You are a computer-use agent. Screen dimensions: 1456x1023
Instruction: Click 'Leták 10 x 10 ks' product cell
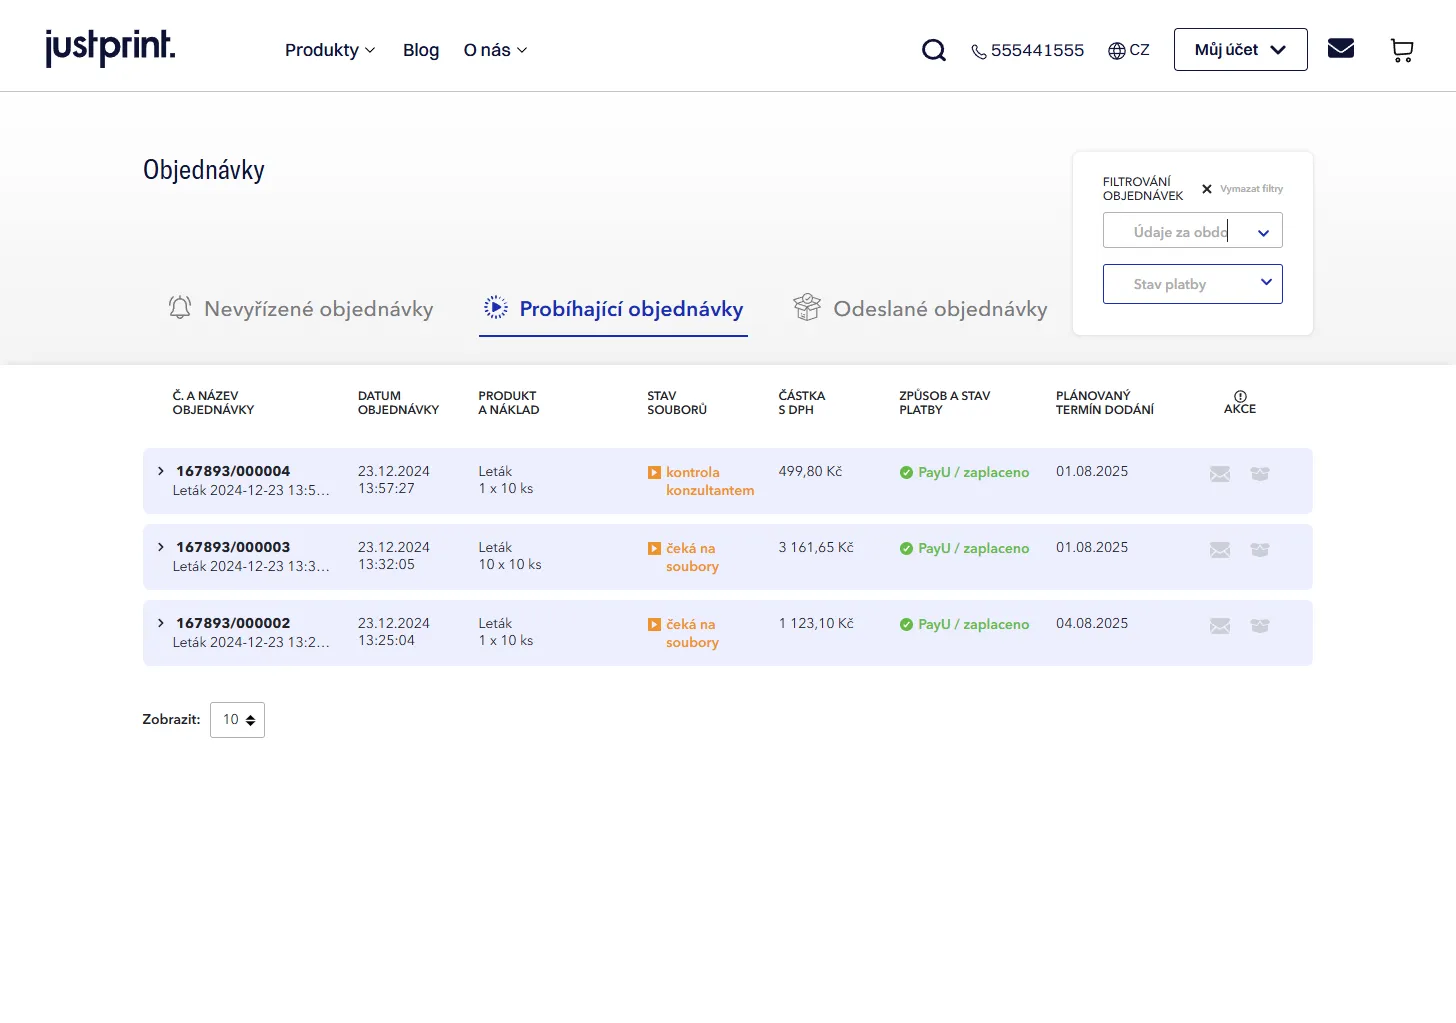tap(510, 556)
